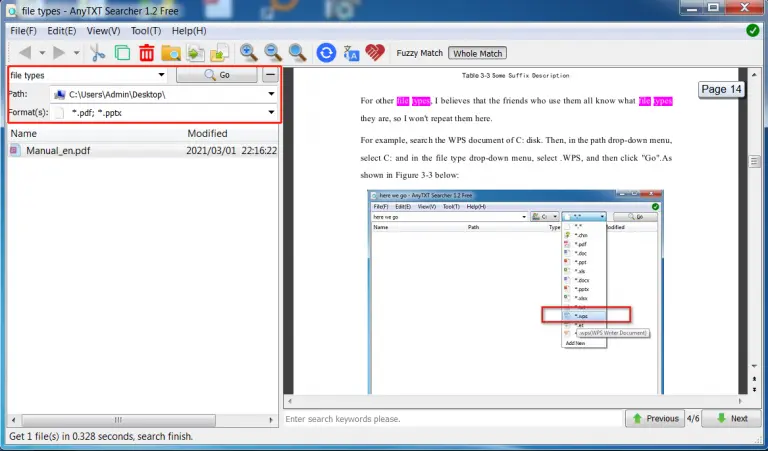Open the folder search icon
This screenshot has width=768, height=451.
[x=171, y=52]
